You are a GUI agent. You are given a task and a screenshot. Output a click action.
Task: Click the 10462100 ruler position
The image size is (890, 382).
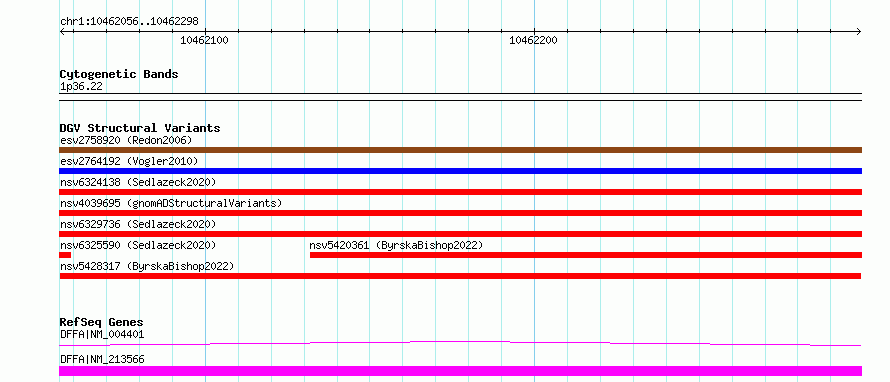tap(204, 40)
